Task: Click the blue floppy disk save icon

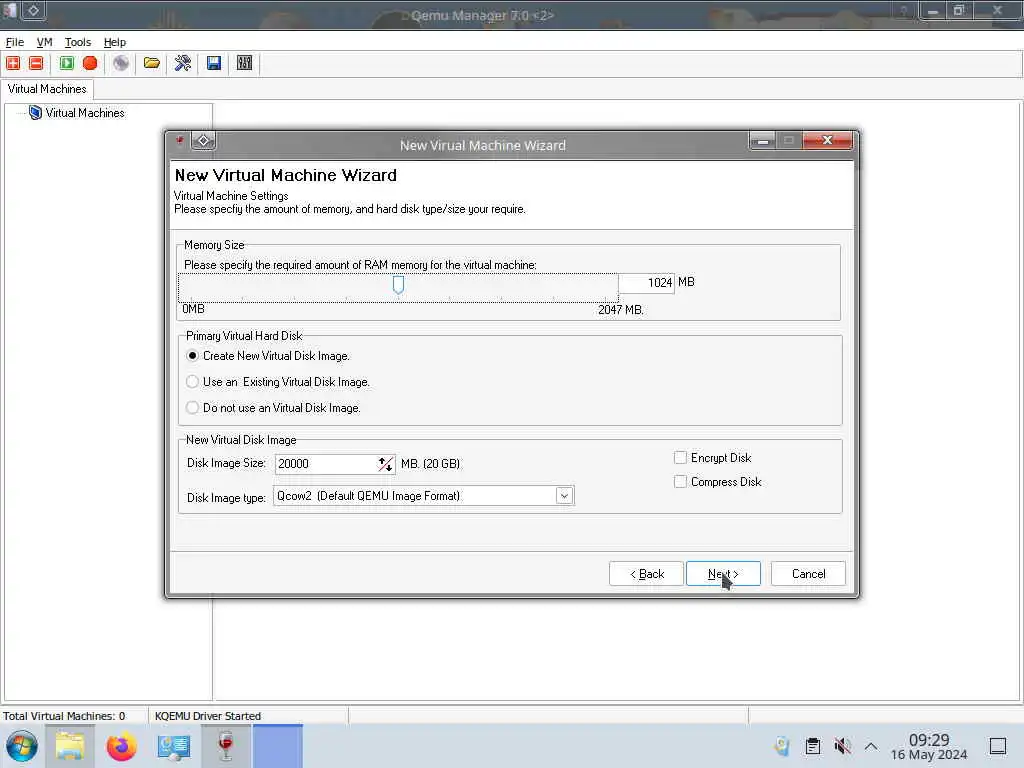Action: pyautogui.click(x=214, y=63)
